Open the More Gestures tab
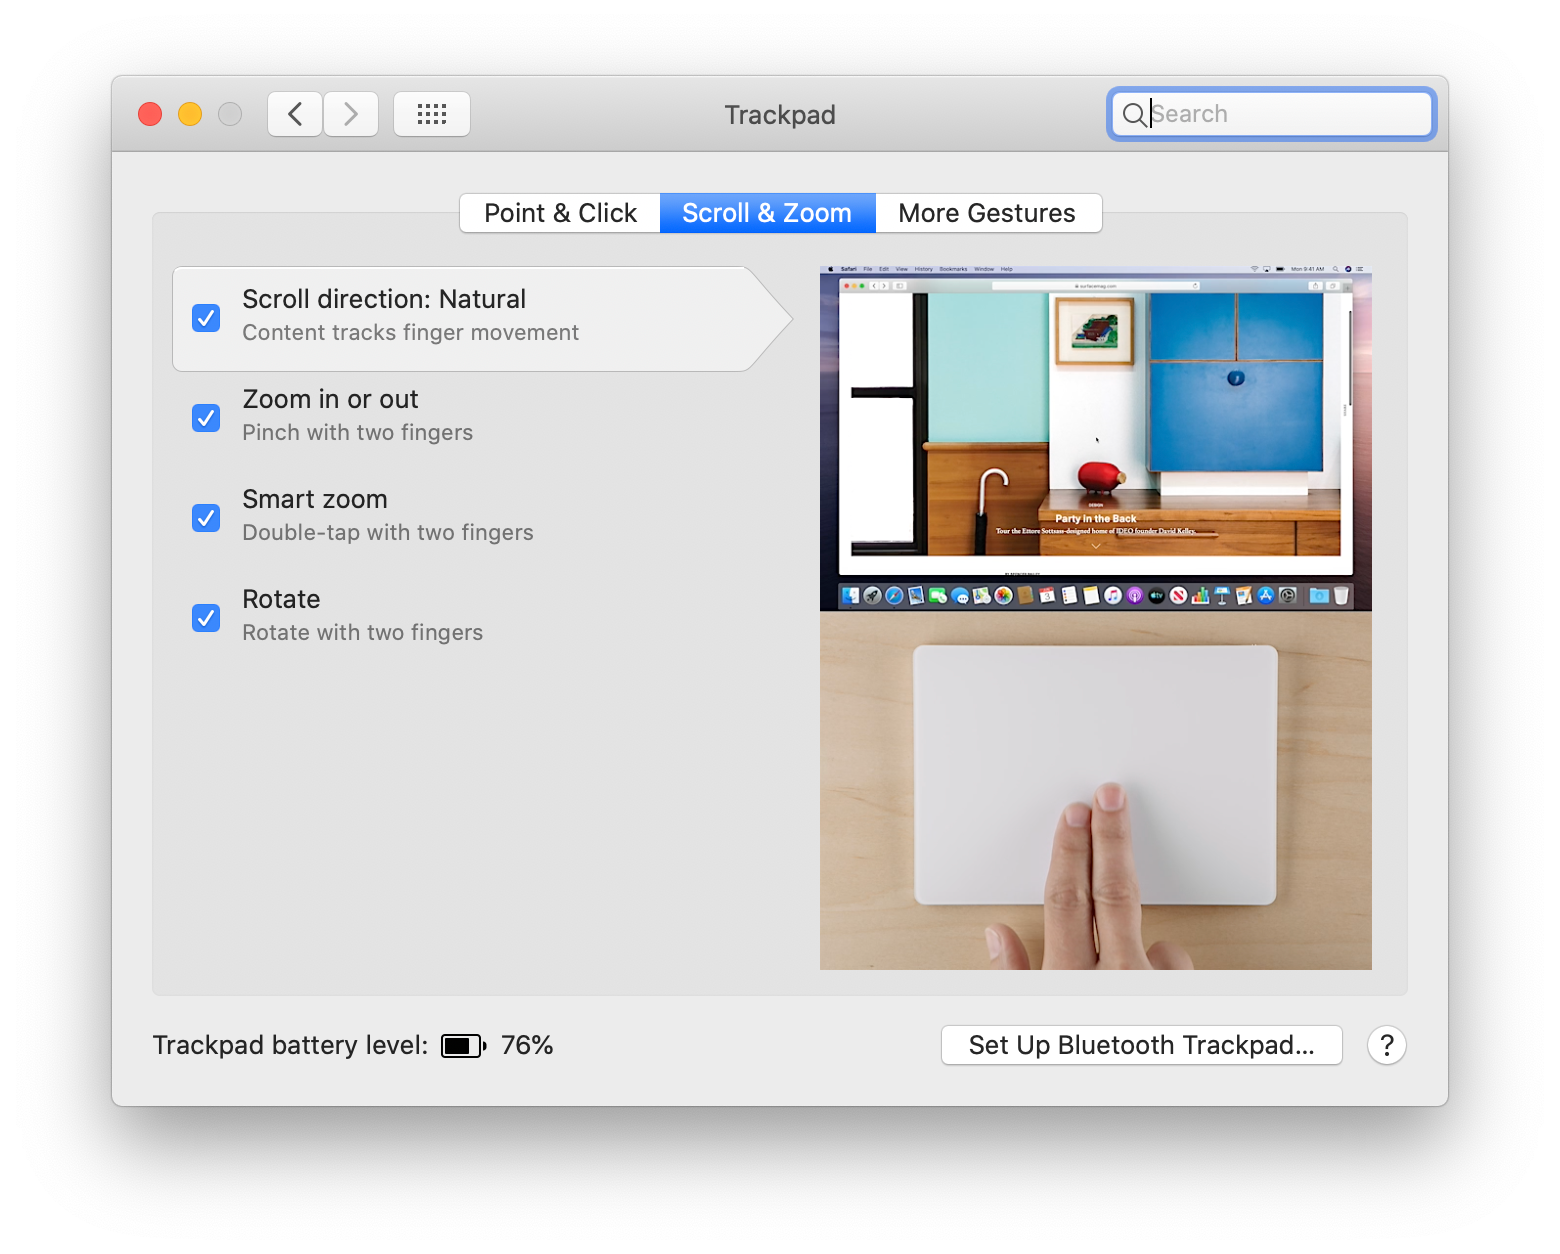Image resolution: width=1560 pixels, height=1254 pixels. tap(986, 212)
